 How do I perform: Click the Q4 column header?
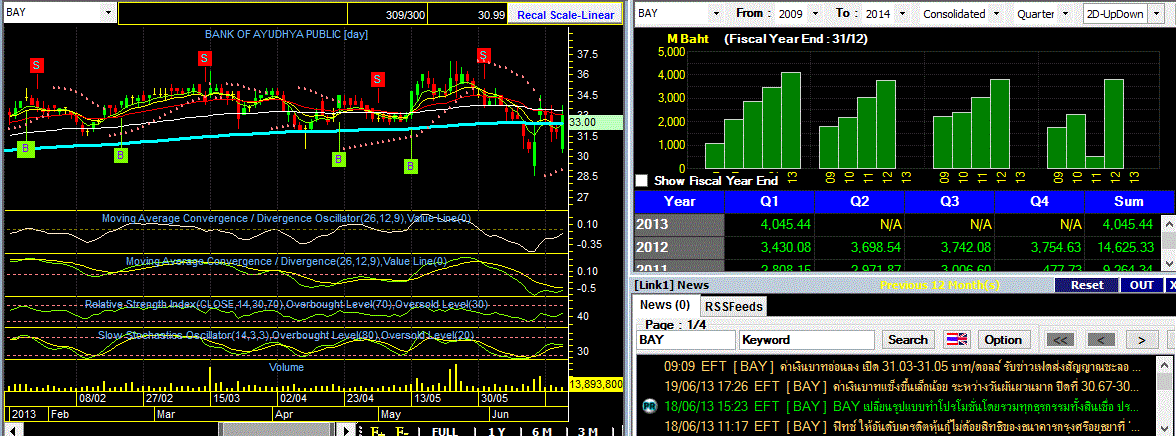point(1040,201)
